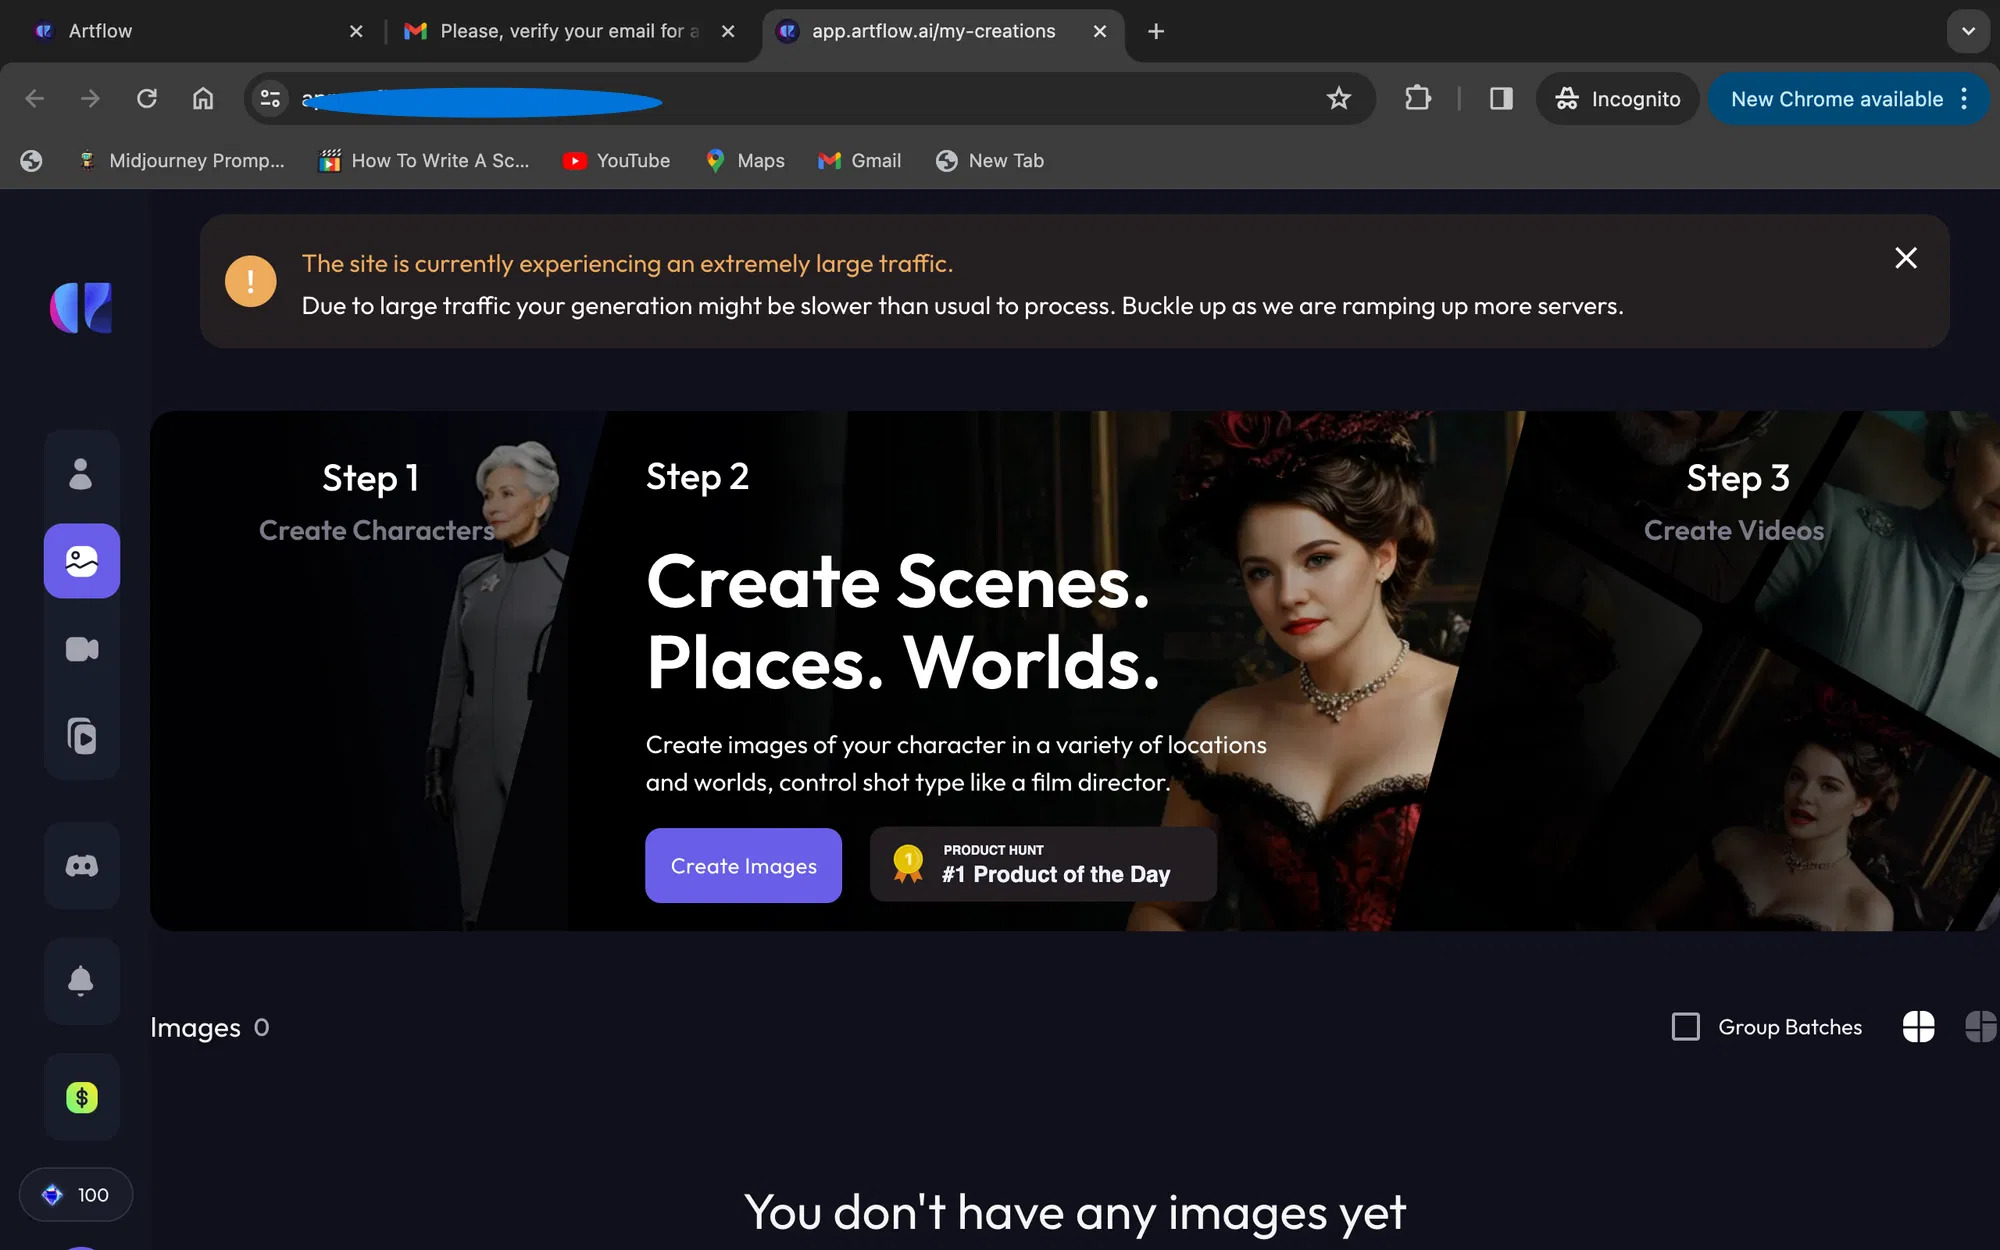Select the Images scene sidebar icon

81,561
